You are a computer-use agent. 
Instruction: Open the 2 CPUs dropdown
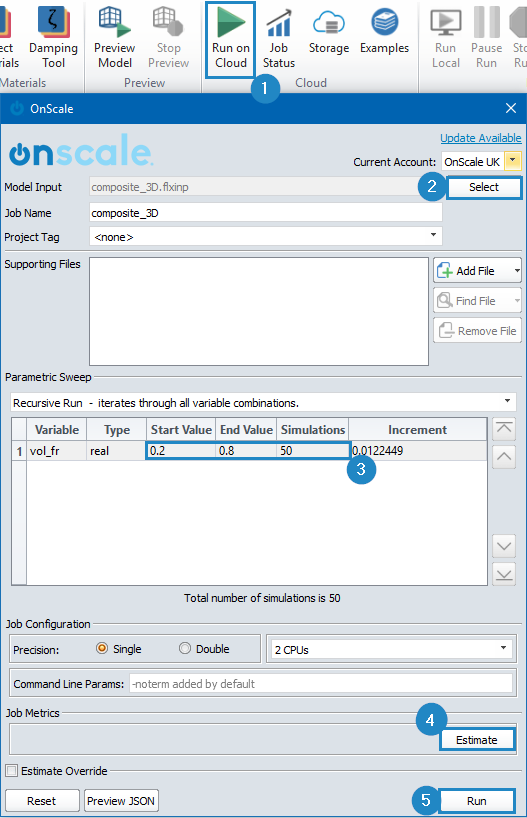click(391, 649)
